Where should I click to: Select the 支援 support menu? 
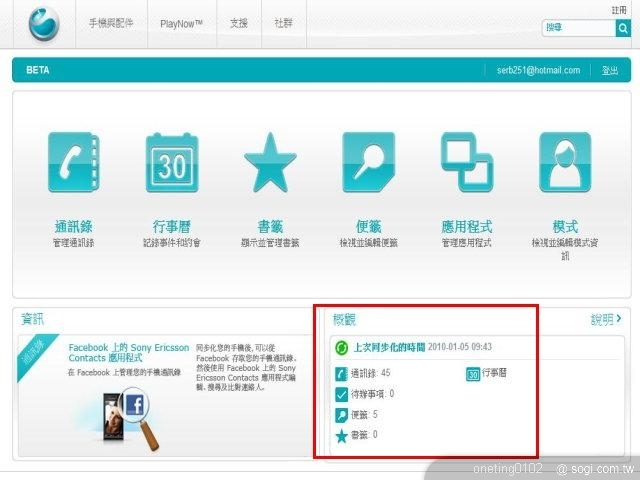click(x=238, y=23)
